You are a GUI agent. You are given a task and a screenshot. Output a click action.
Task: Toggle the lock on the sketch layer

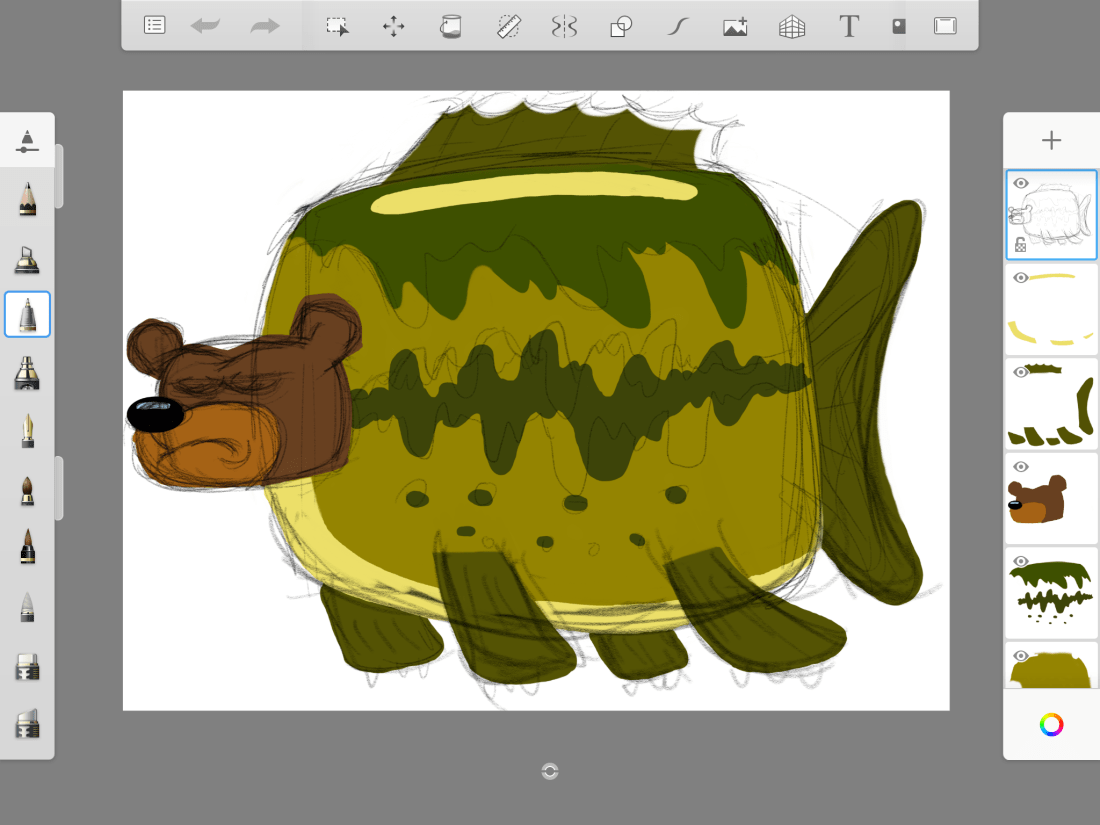pyautogui.click(x=1021, y=244)
